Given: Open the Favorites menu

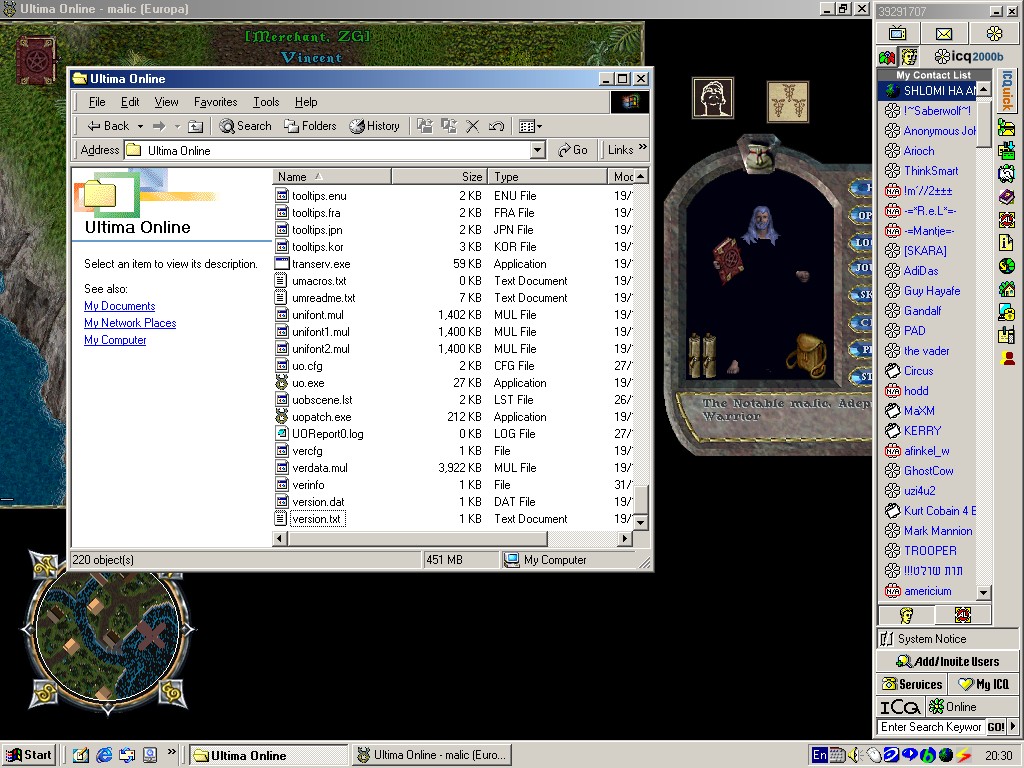Looking at the screenshot, I should pos(216,102).
